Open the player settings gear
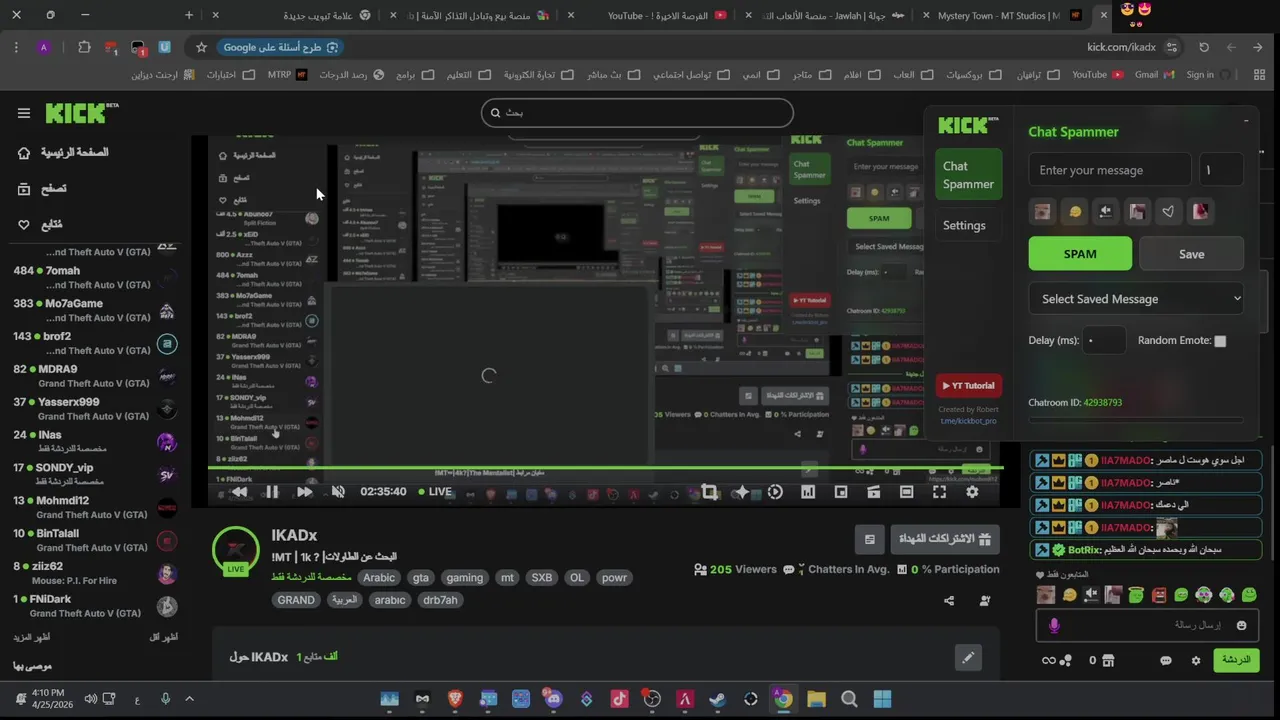Screen dimensions: 1280x720 [x=972, y=492]
